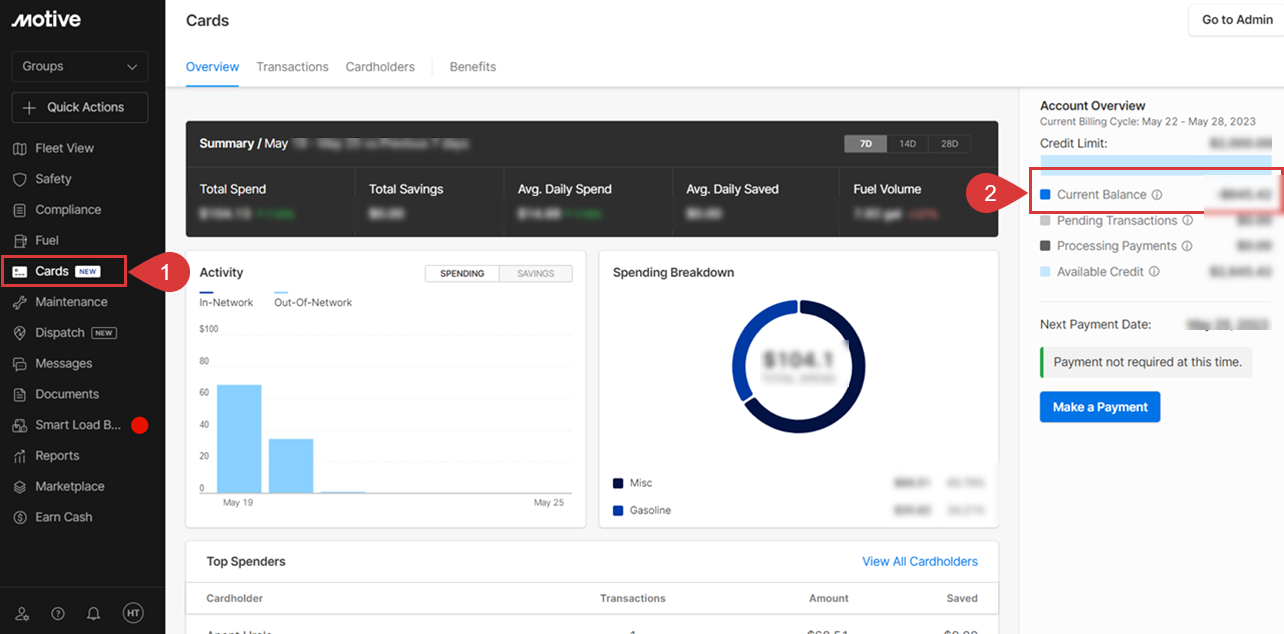Click the Motive logo
This screenshot has height=634, width=1284.
click(46, 20)
